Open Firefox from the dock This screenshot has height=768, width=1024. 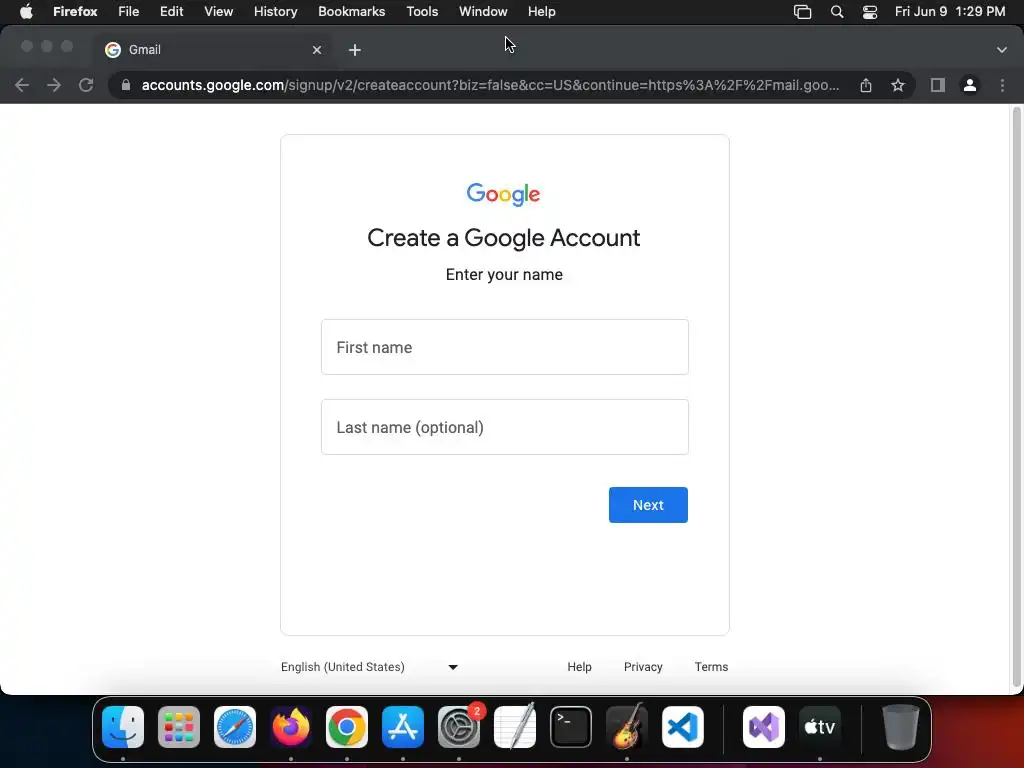[x=291, y=727]
